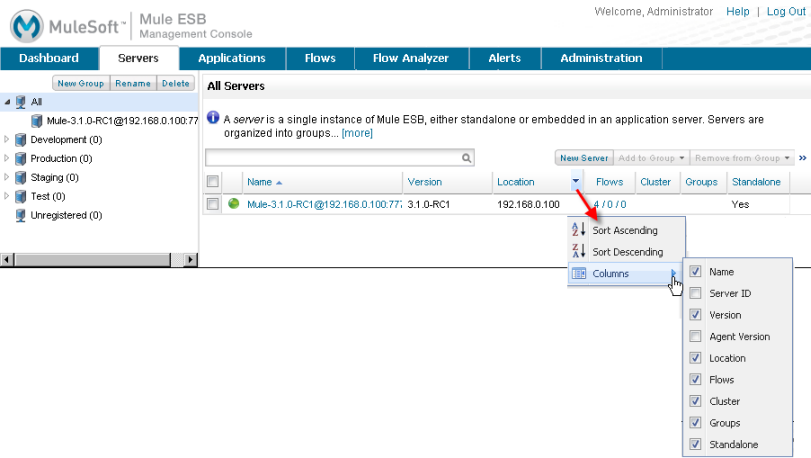Open the Flow Analyzer tab
Screen dimensions: 811x458
pos(411,58)
